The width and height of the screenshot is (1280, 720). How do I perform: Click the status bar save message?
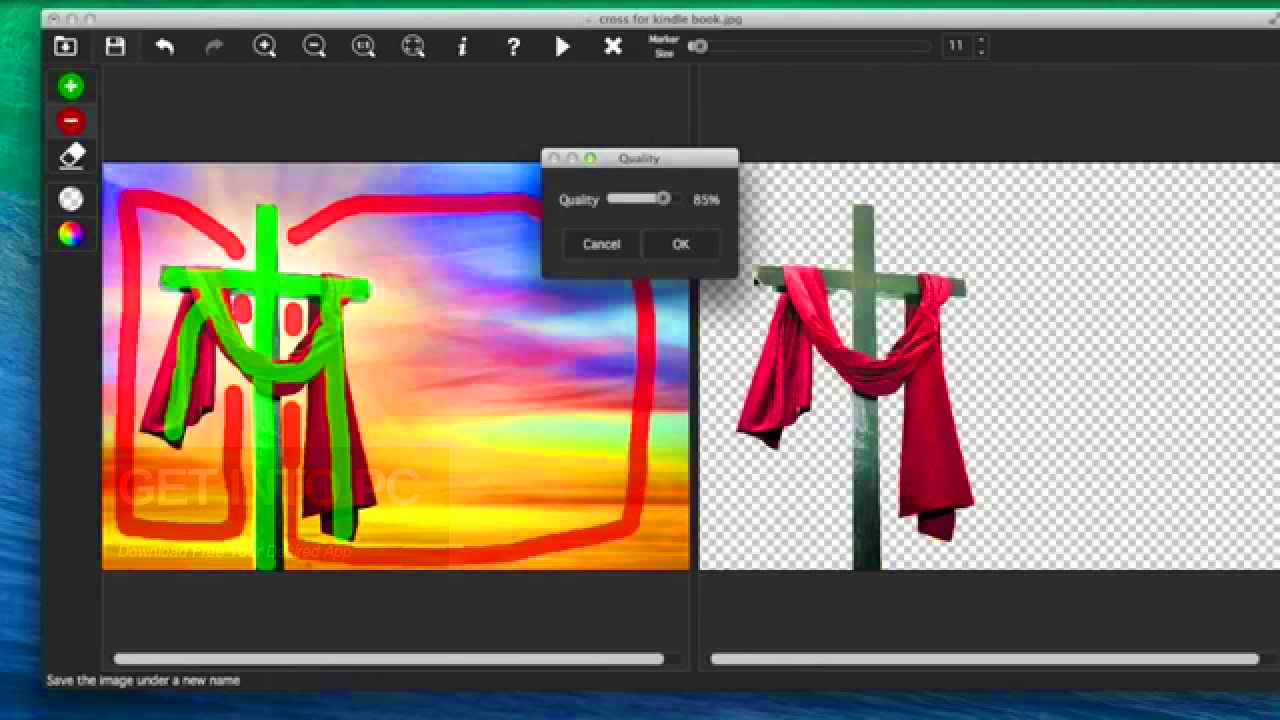point(143,680)
